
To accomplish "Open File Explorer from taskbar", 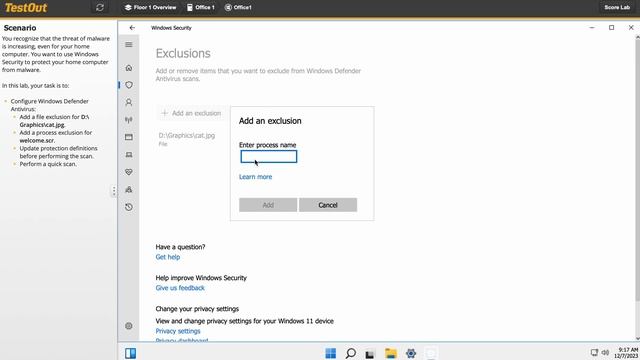I will coord(391,353).
